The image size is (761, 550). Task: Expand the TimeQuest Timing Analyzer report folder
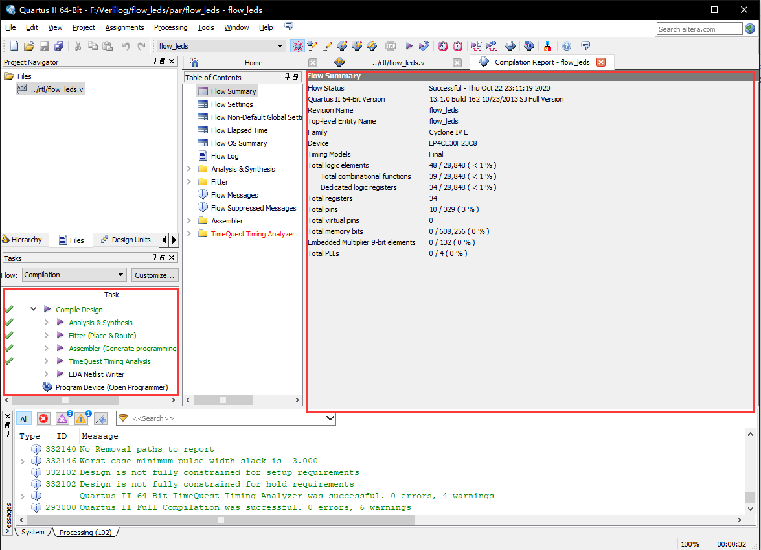tap(189, 233)
